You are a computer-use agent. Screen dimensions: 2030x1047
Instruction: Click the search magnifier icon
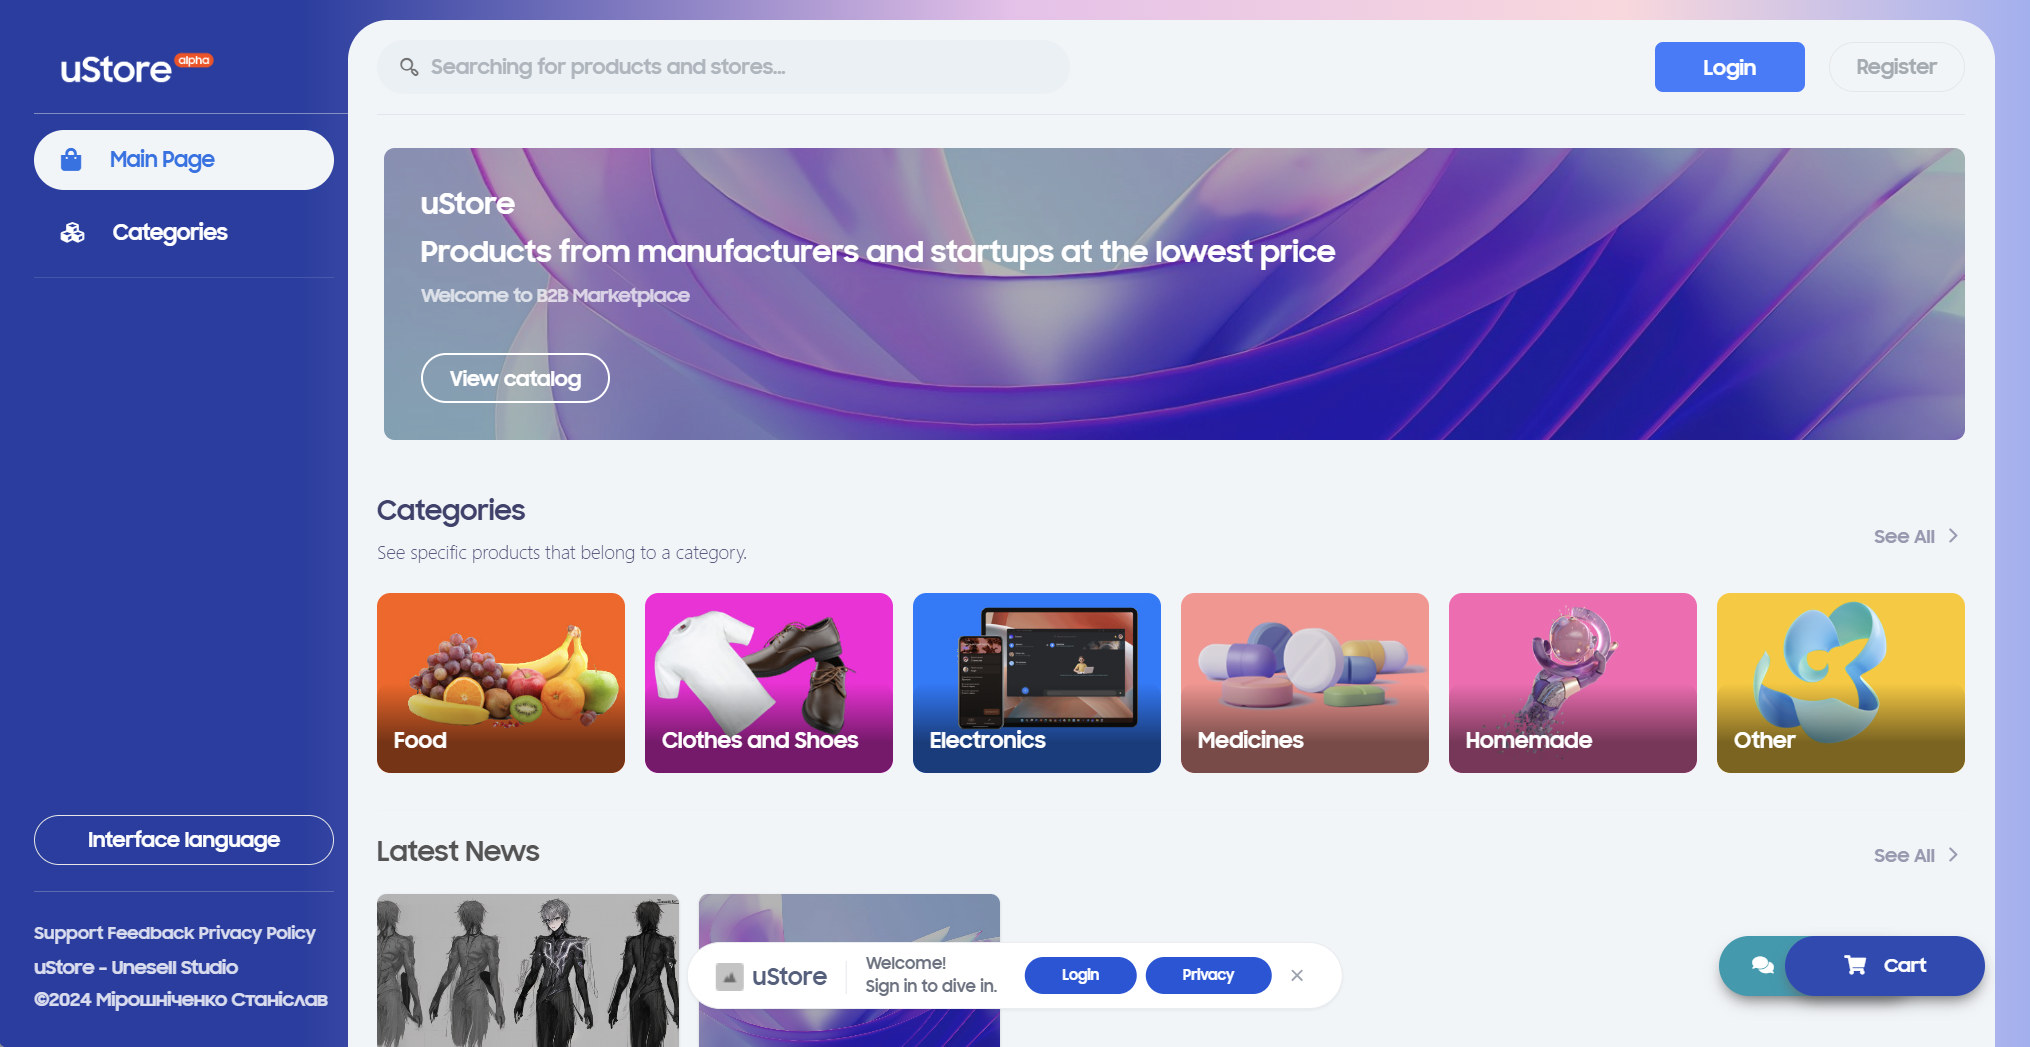click(409, 67)
